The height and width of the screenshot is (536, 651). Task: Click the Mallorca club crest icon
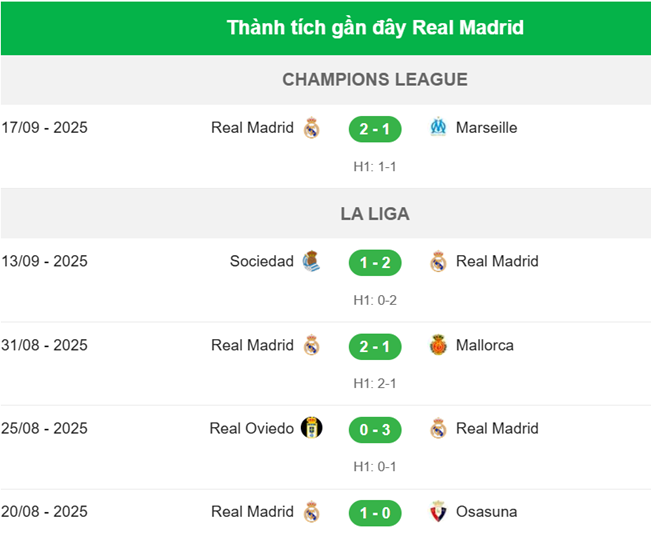tap(438, 346)
